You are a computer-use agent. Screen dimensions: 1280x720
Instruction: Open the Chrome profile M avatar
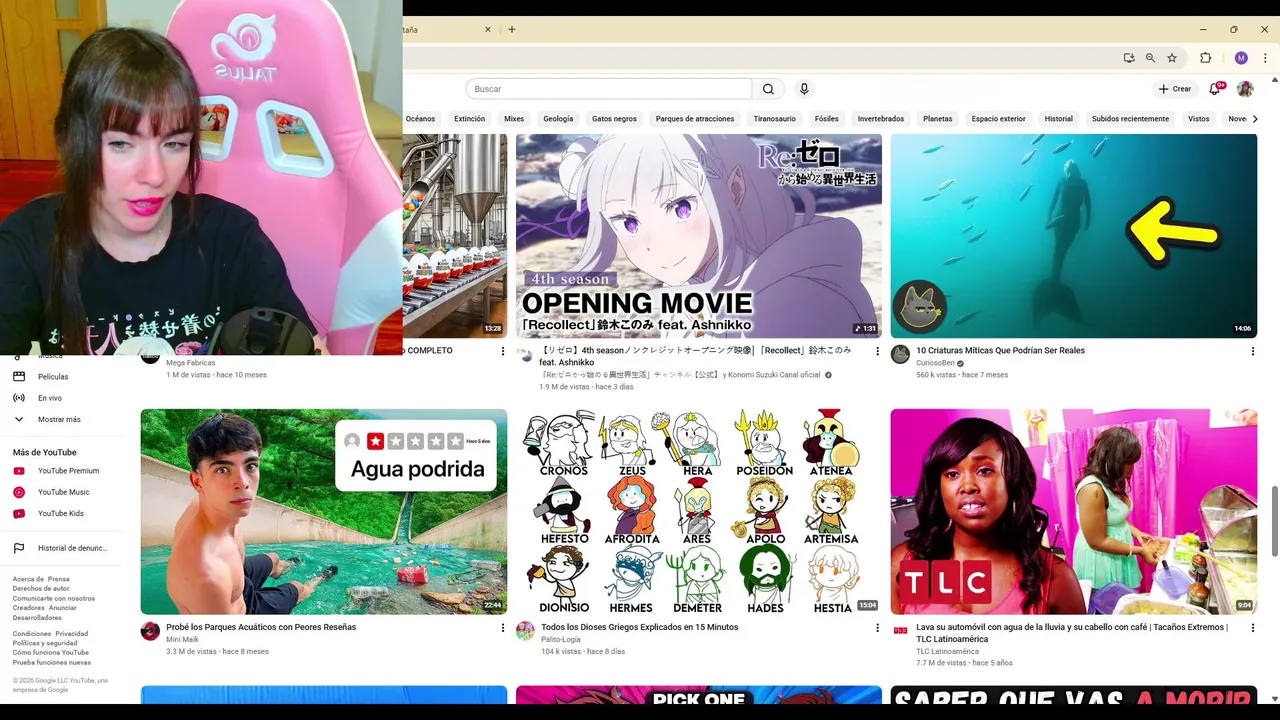point(1241,58)
